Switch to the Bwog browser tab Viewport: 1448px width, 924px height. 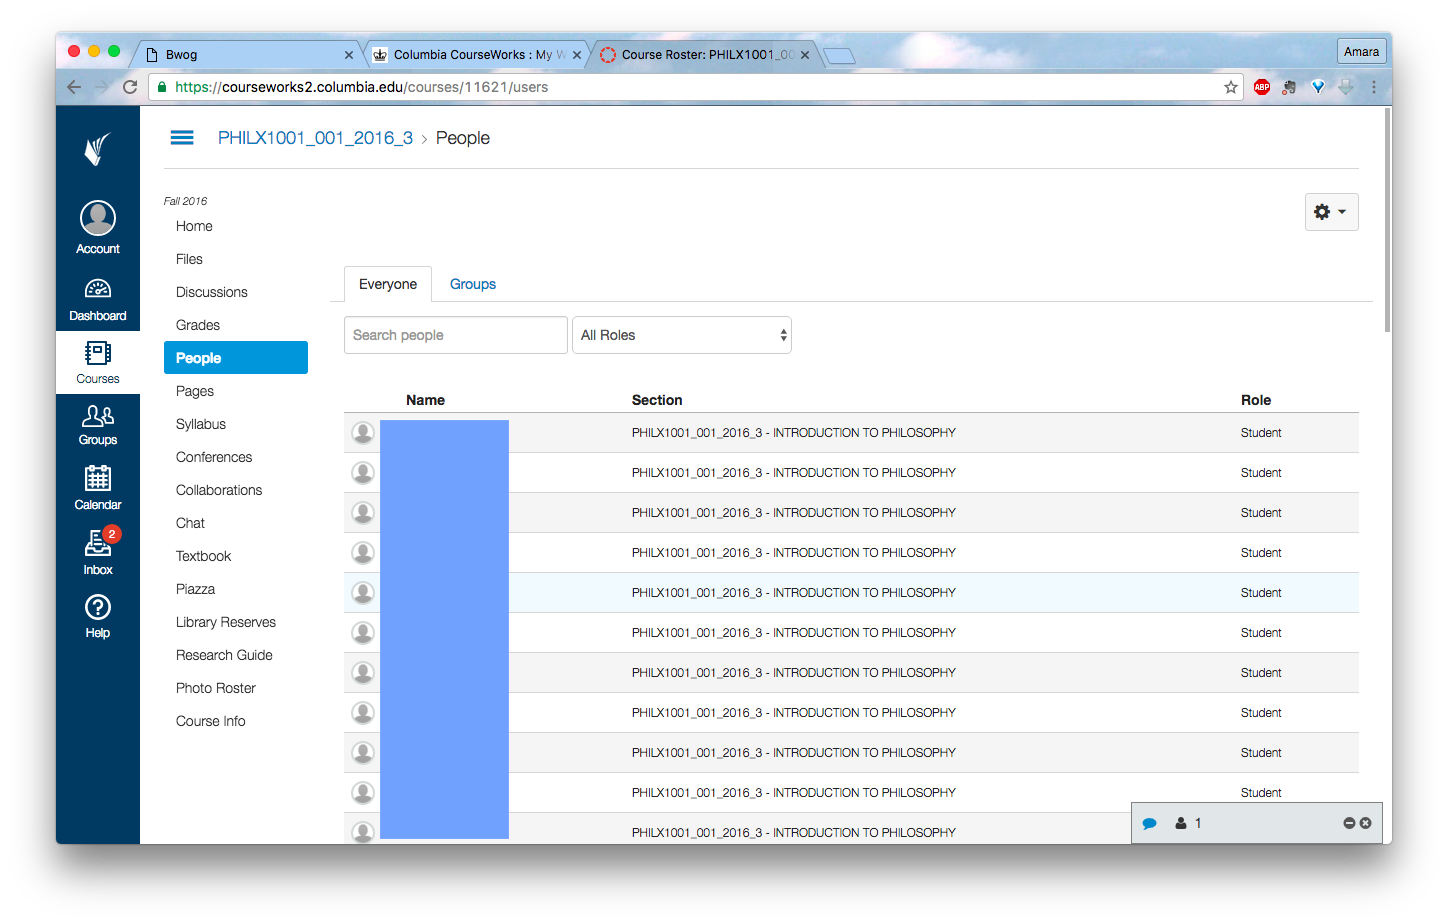coord(245,55)
